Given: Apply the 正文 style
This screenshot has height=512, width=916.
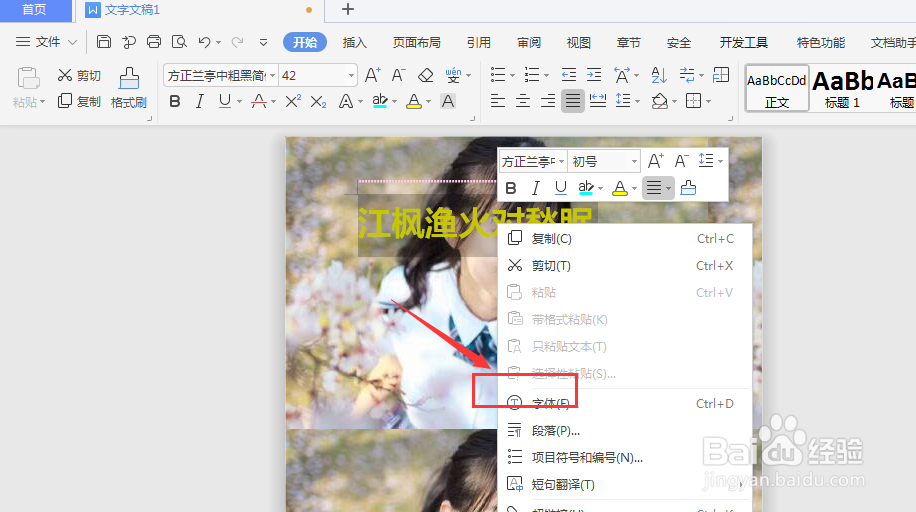Looking at the screenshot, I should (x=777, y=88).
